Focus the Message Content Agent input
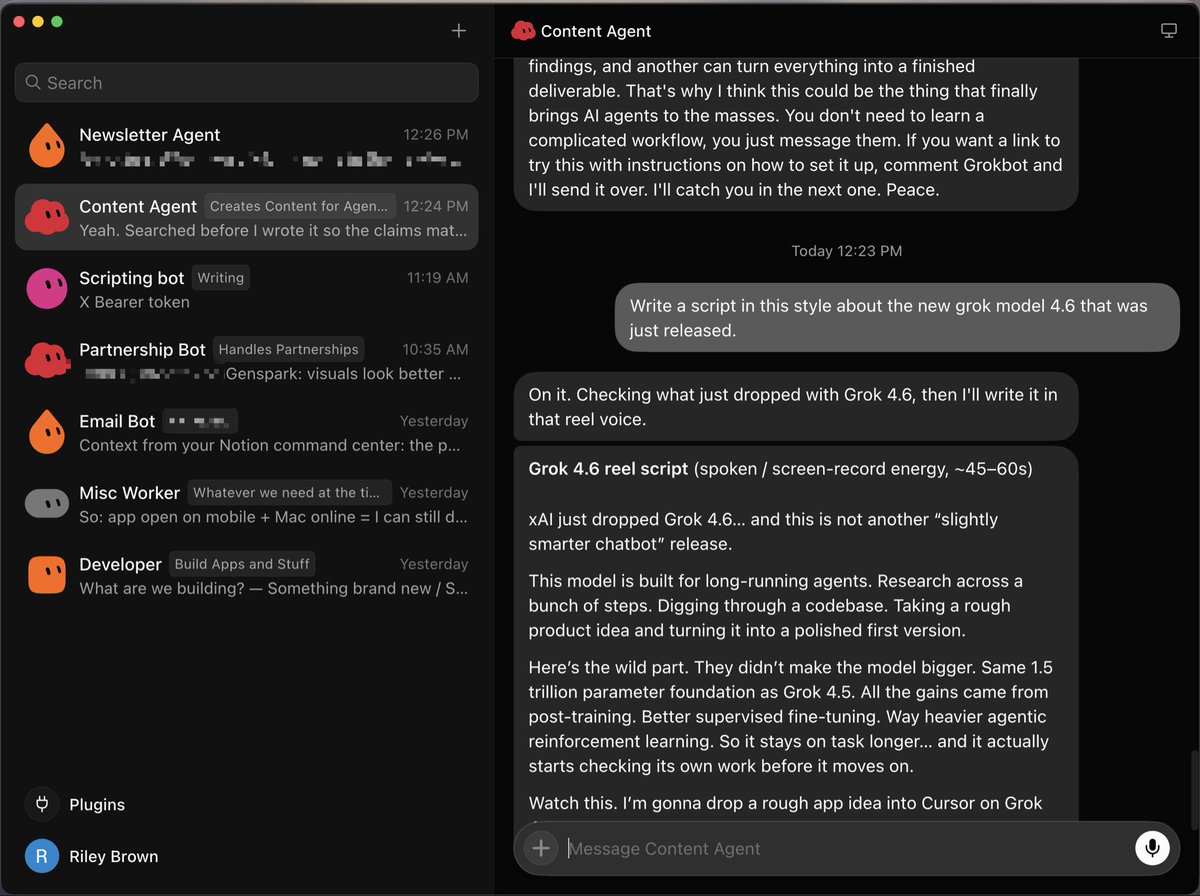 tap(845, 848)
